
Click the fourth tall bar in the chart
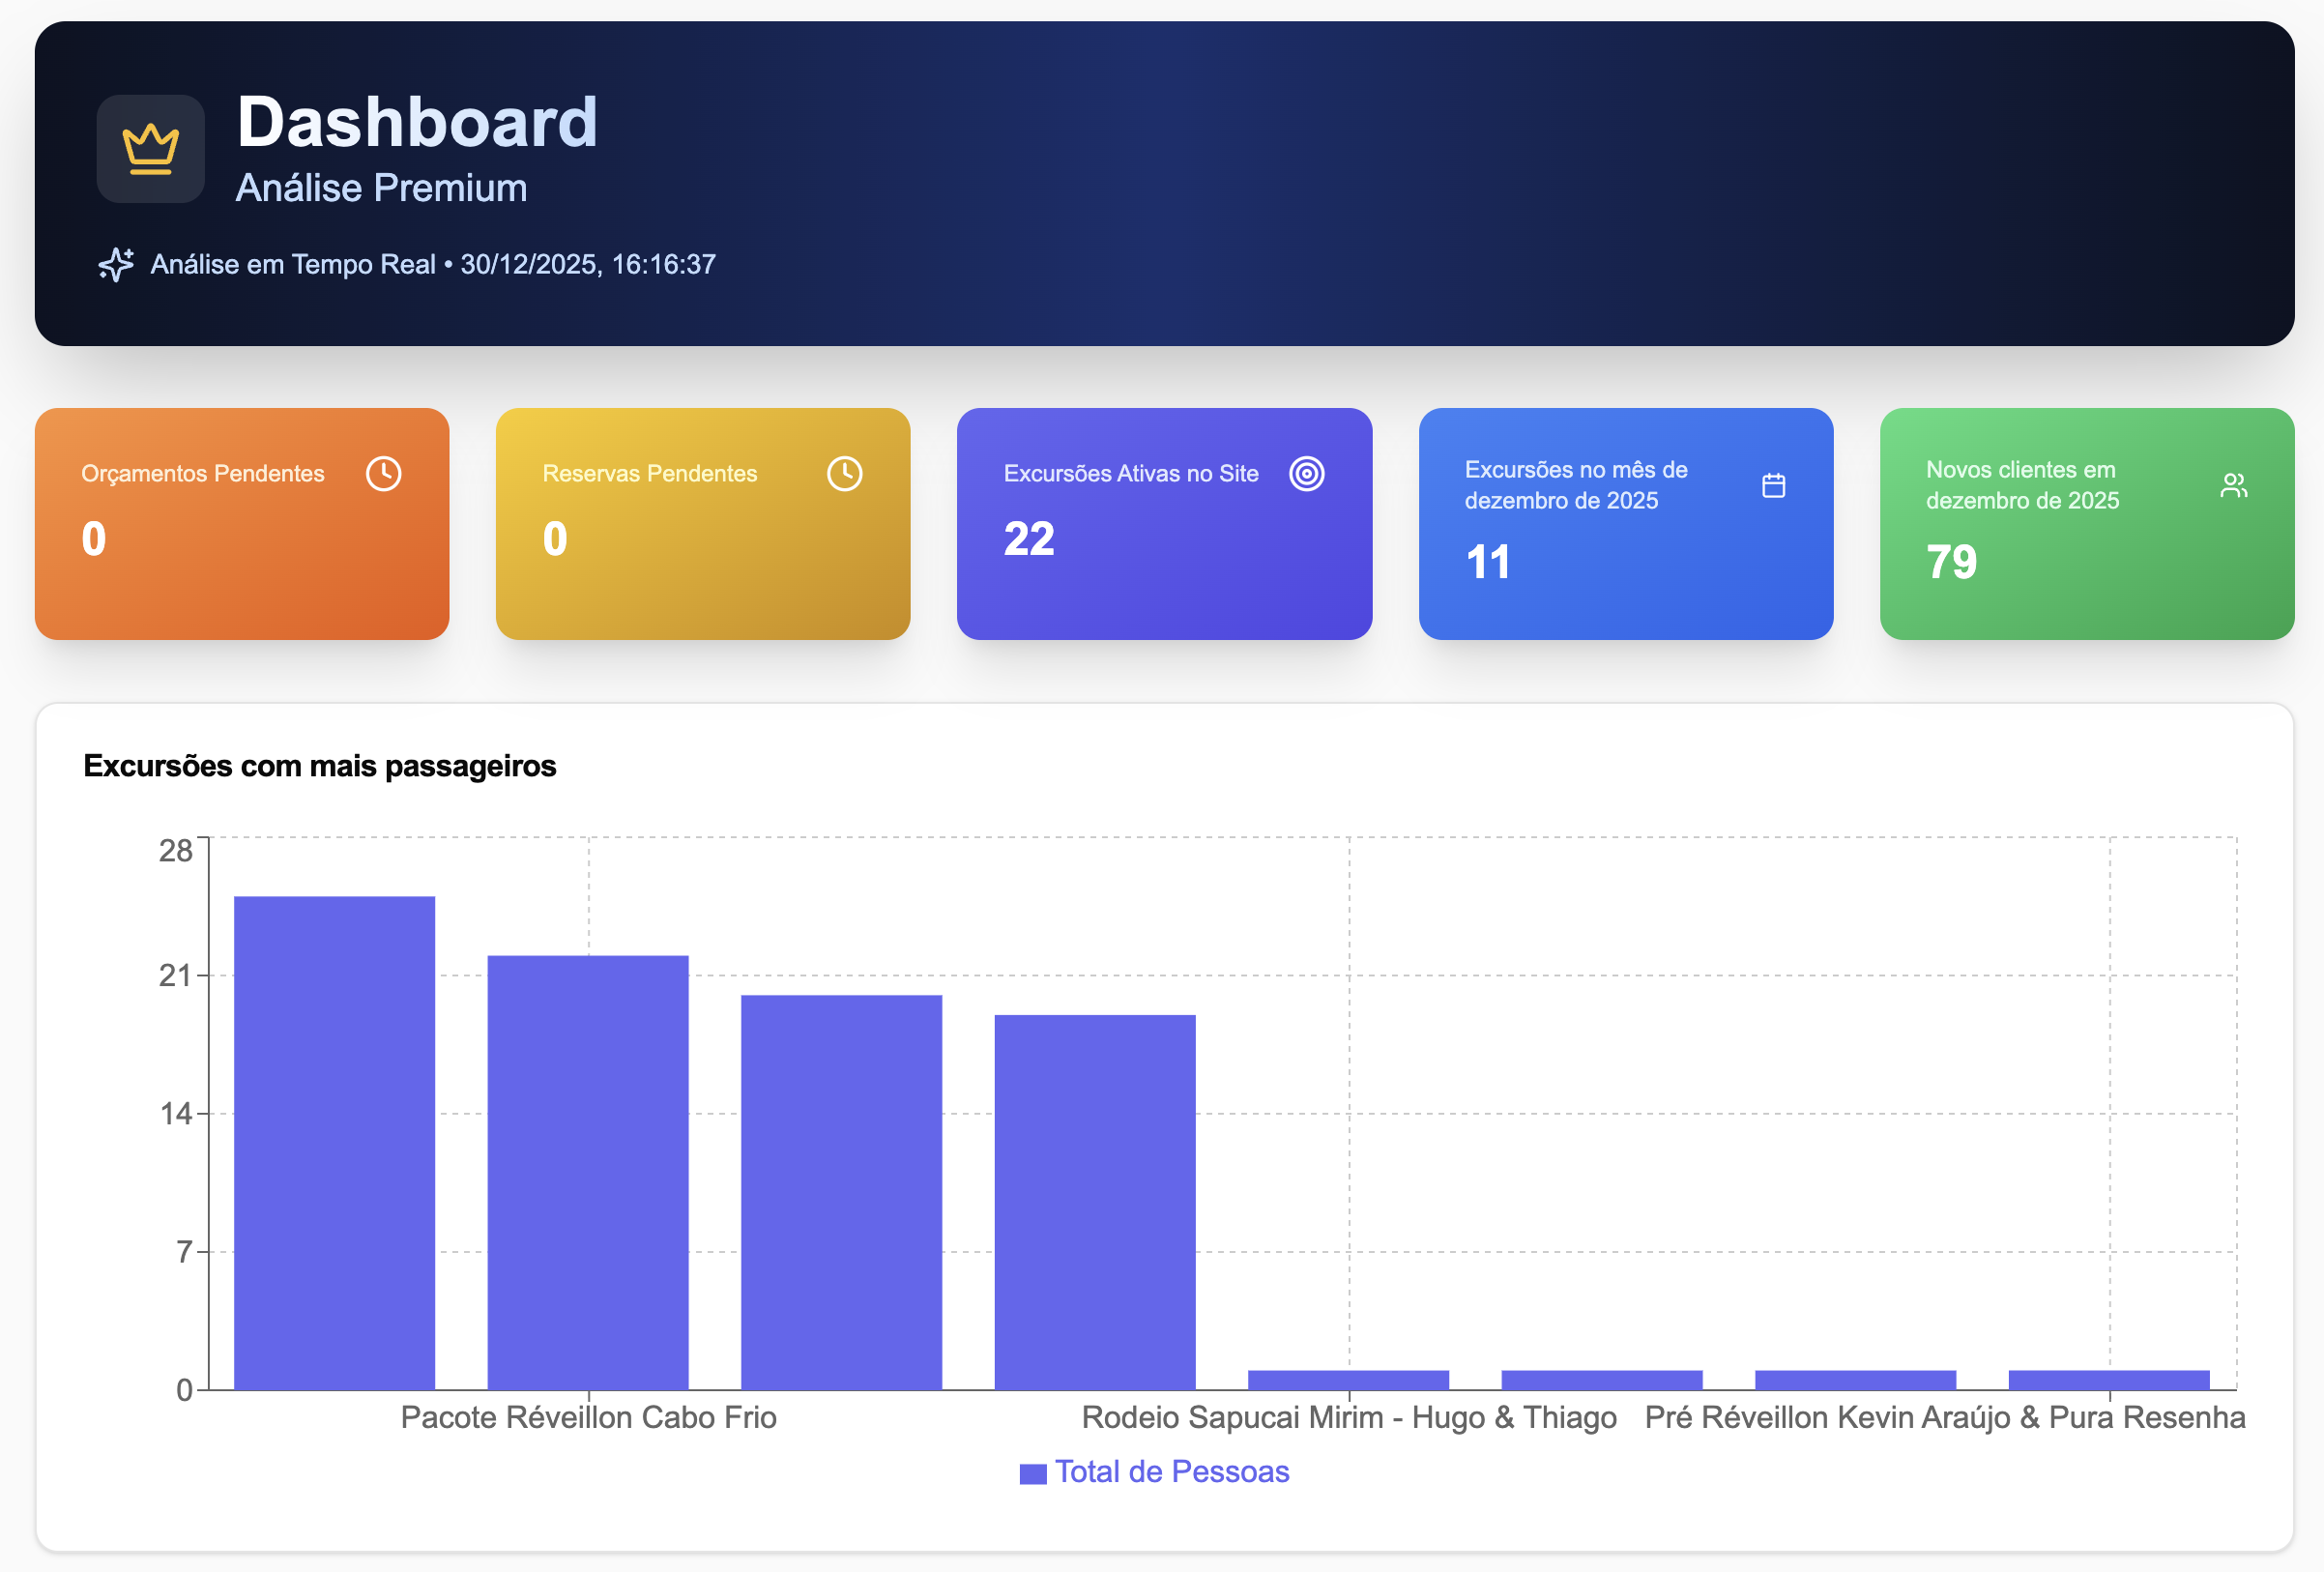click(1094, 1202)
